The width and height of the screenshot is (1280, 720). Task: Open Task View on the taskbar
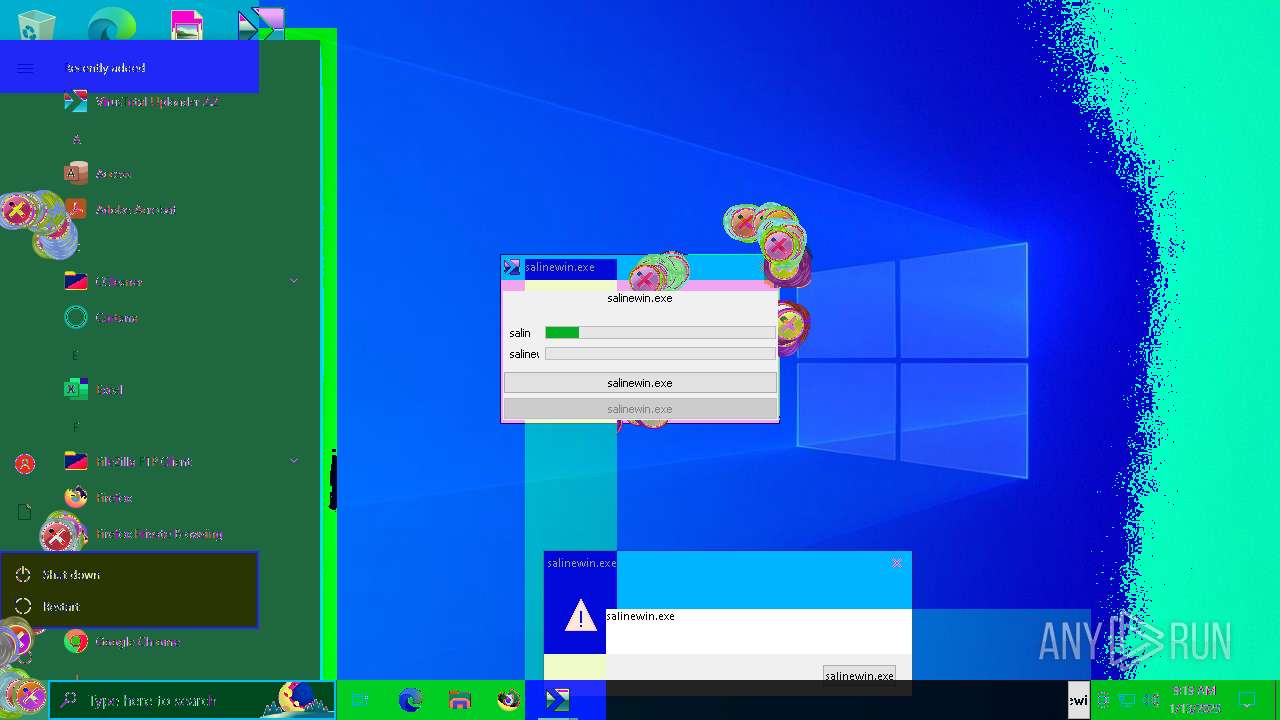360,700
